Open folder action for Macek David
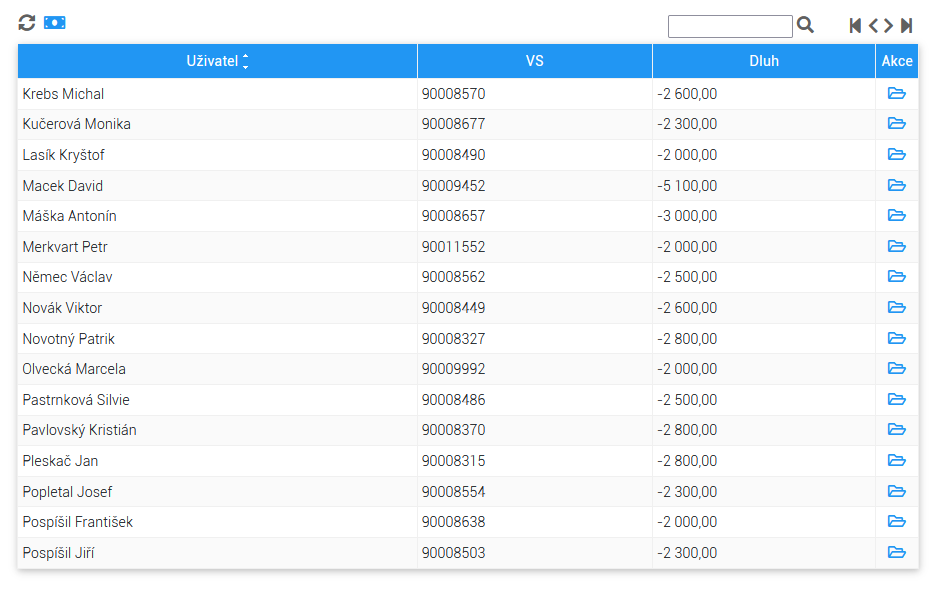The image size is (936, 590). pos(897,185)
